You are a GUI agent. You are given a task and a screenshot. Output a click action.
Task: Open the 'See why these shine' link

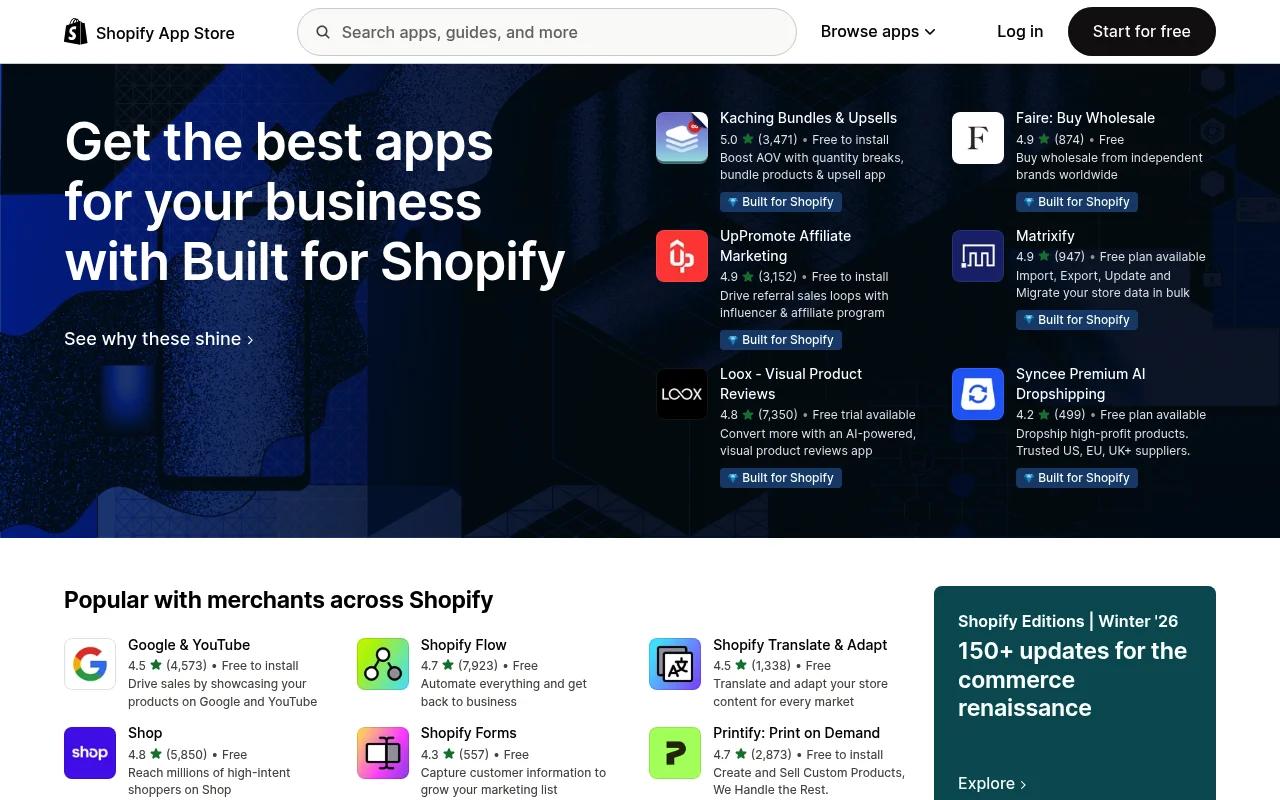pos(158,338)
